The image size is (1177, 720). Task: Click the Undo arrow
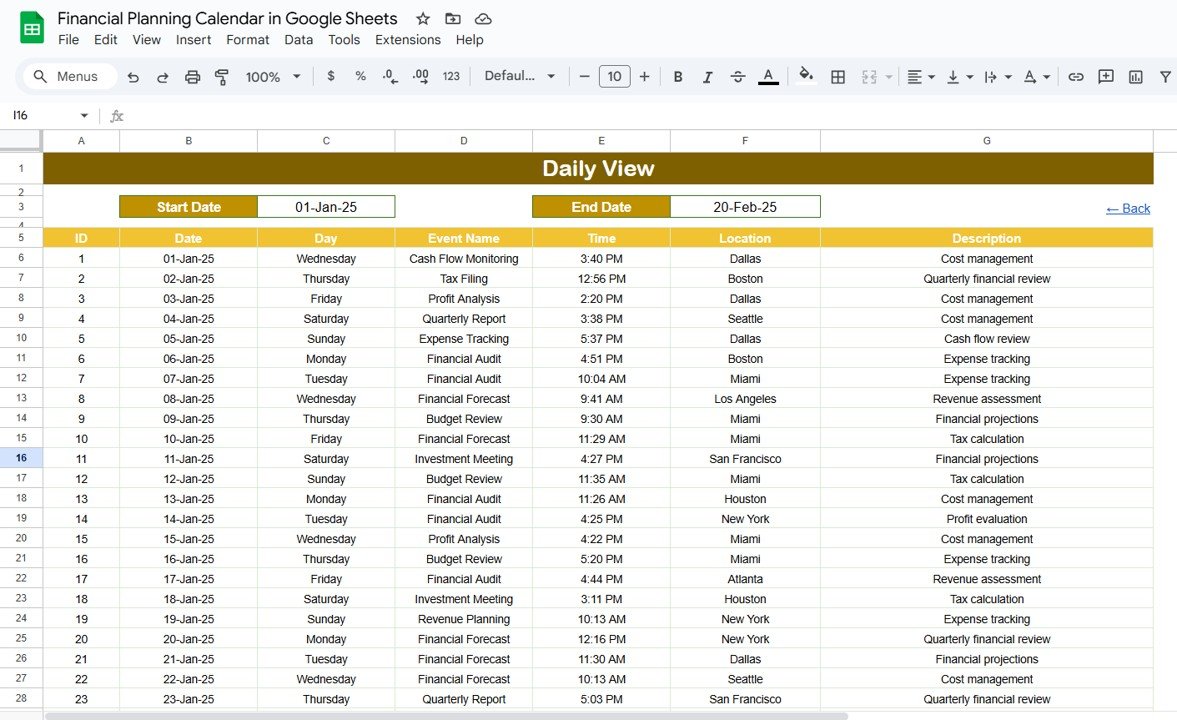coord(133,77)
